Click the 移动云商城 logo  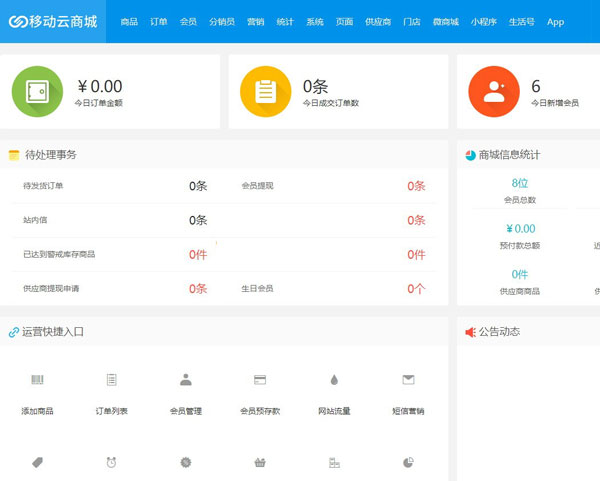coord(53,22)
